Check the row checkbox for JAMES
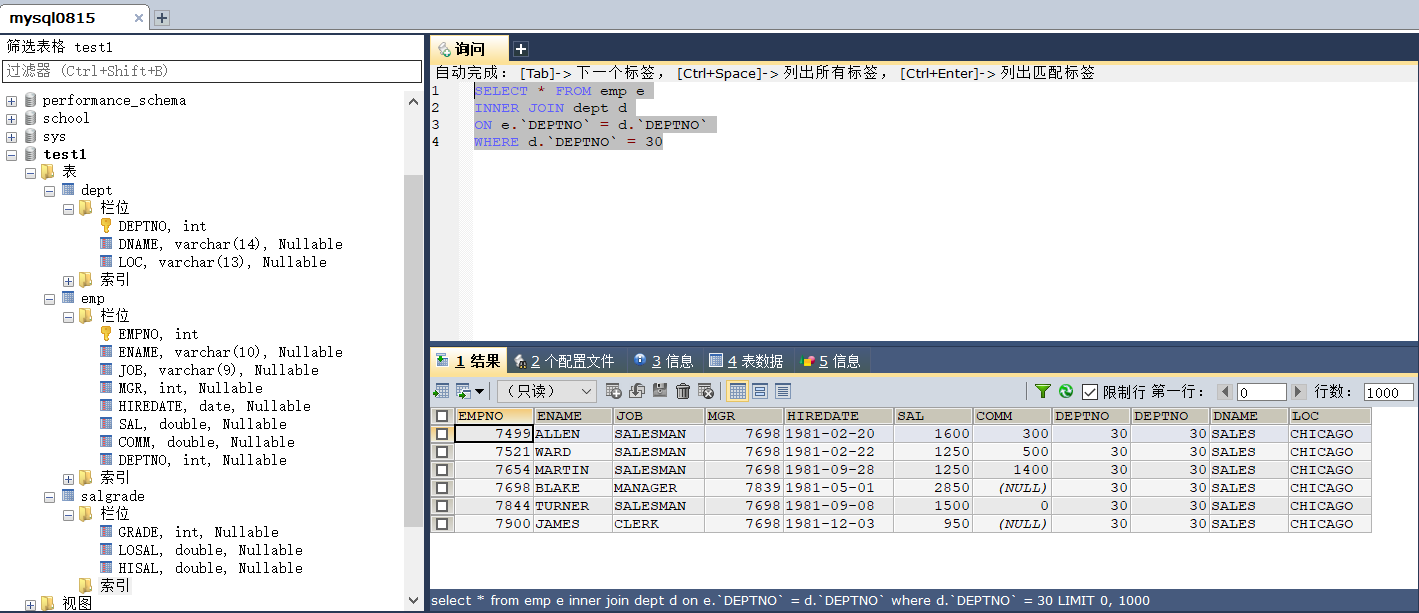The image size is (1419, 613). click(x=442, y=524)
